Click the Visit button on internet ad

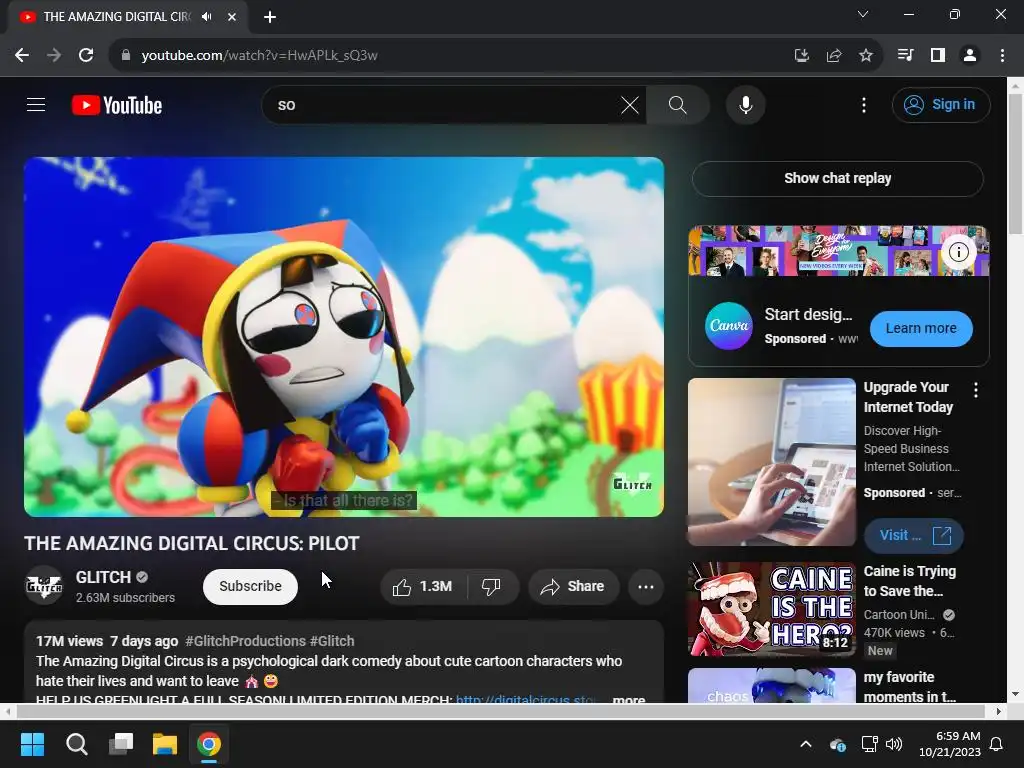click(914, 536)
